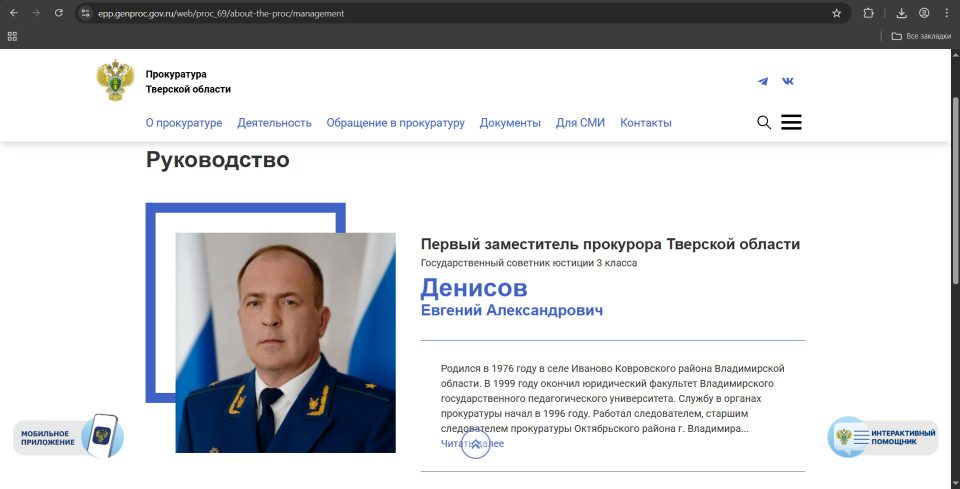The height and width of the screenshot is (489, 960).
Task: Open the Chrome apps grid icon
Action: point(12,36)
